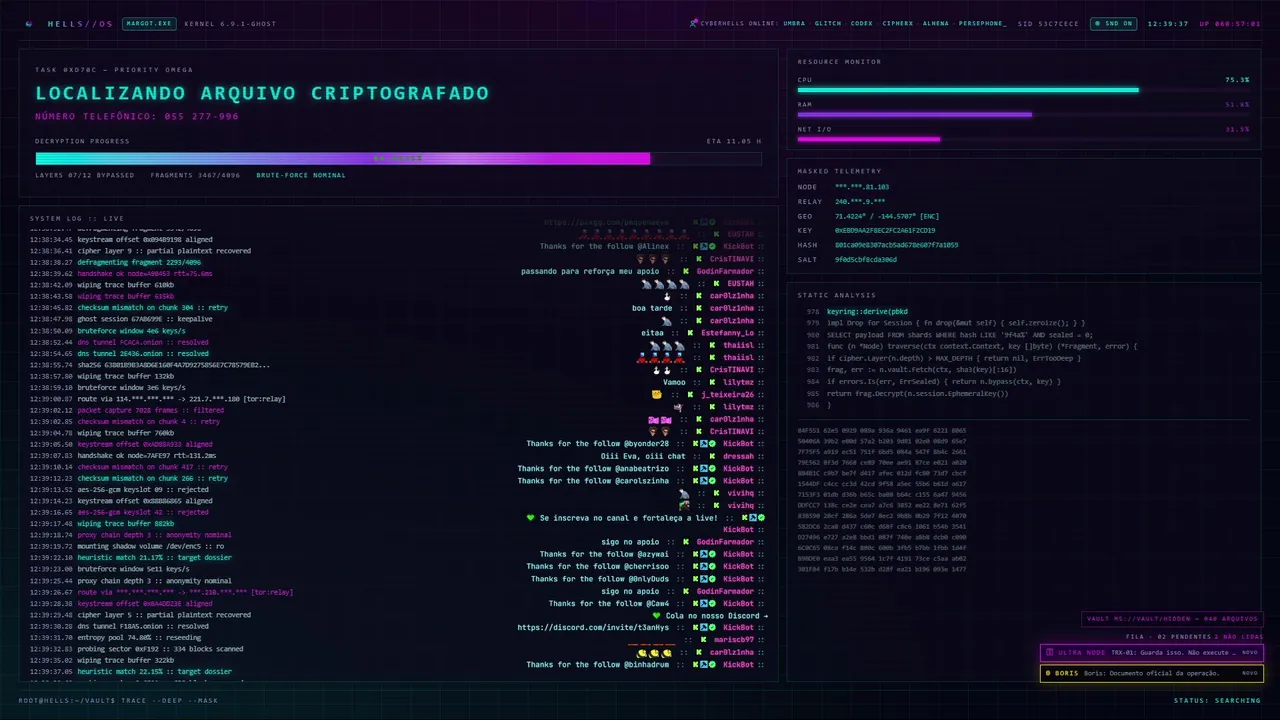Click the RELAY address value
The image size is (1280, 720).
(860, 201)
